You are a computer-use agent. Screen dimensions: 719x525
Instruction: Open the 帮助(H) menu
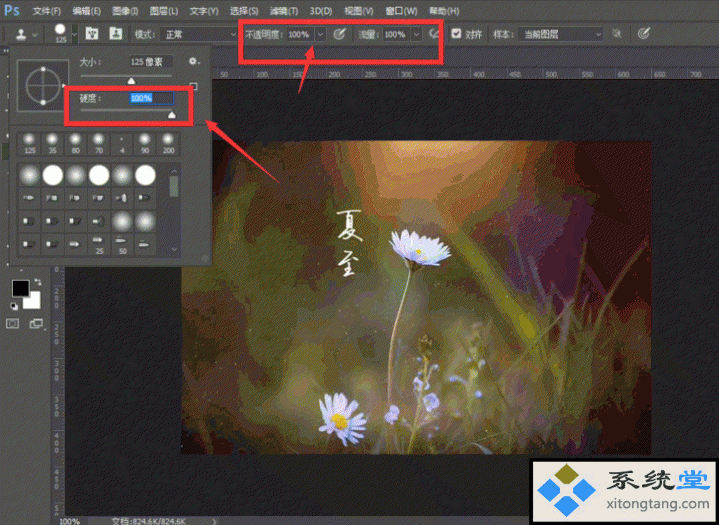click(x=444, y=11)
